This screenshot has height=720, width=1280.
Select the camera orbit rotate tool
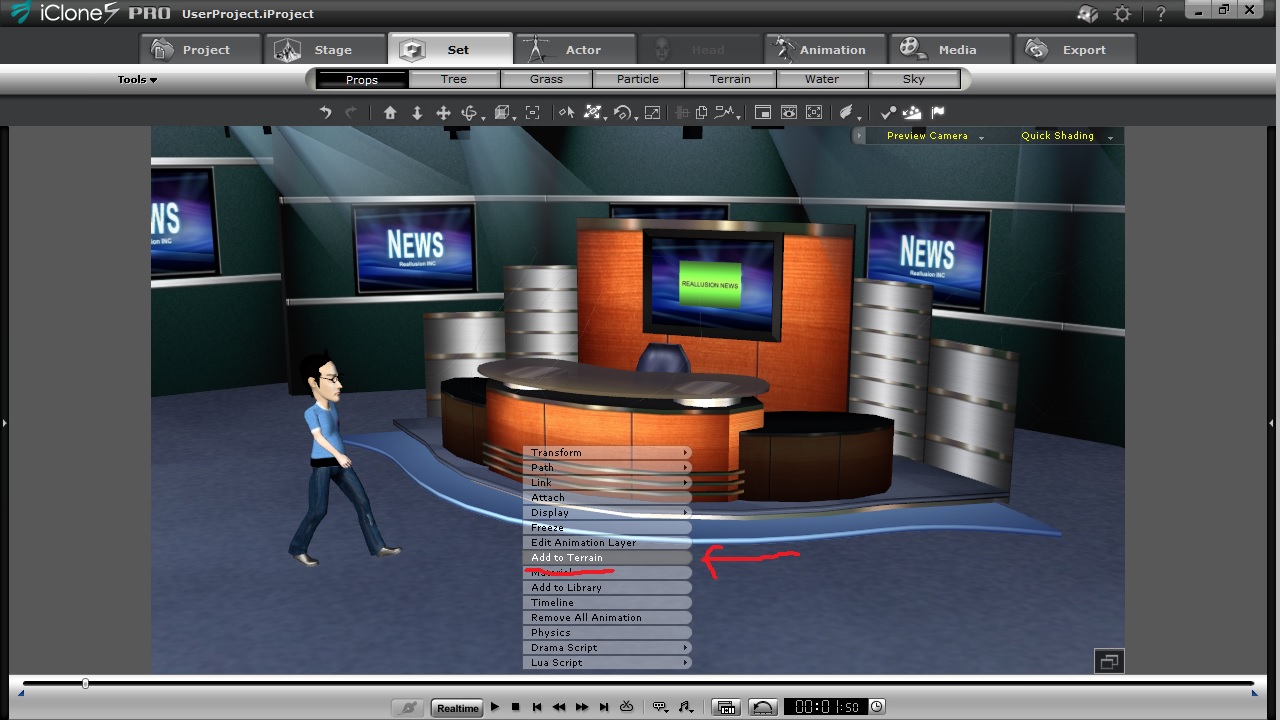point(469,112)
